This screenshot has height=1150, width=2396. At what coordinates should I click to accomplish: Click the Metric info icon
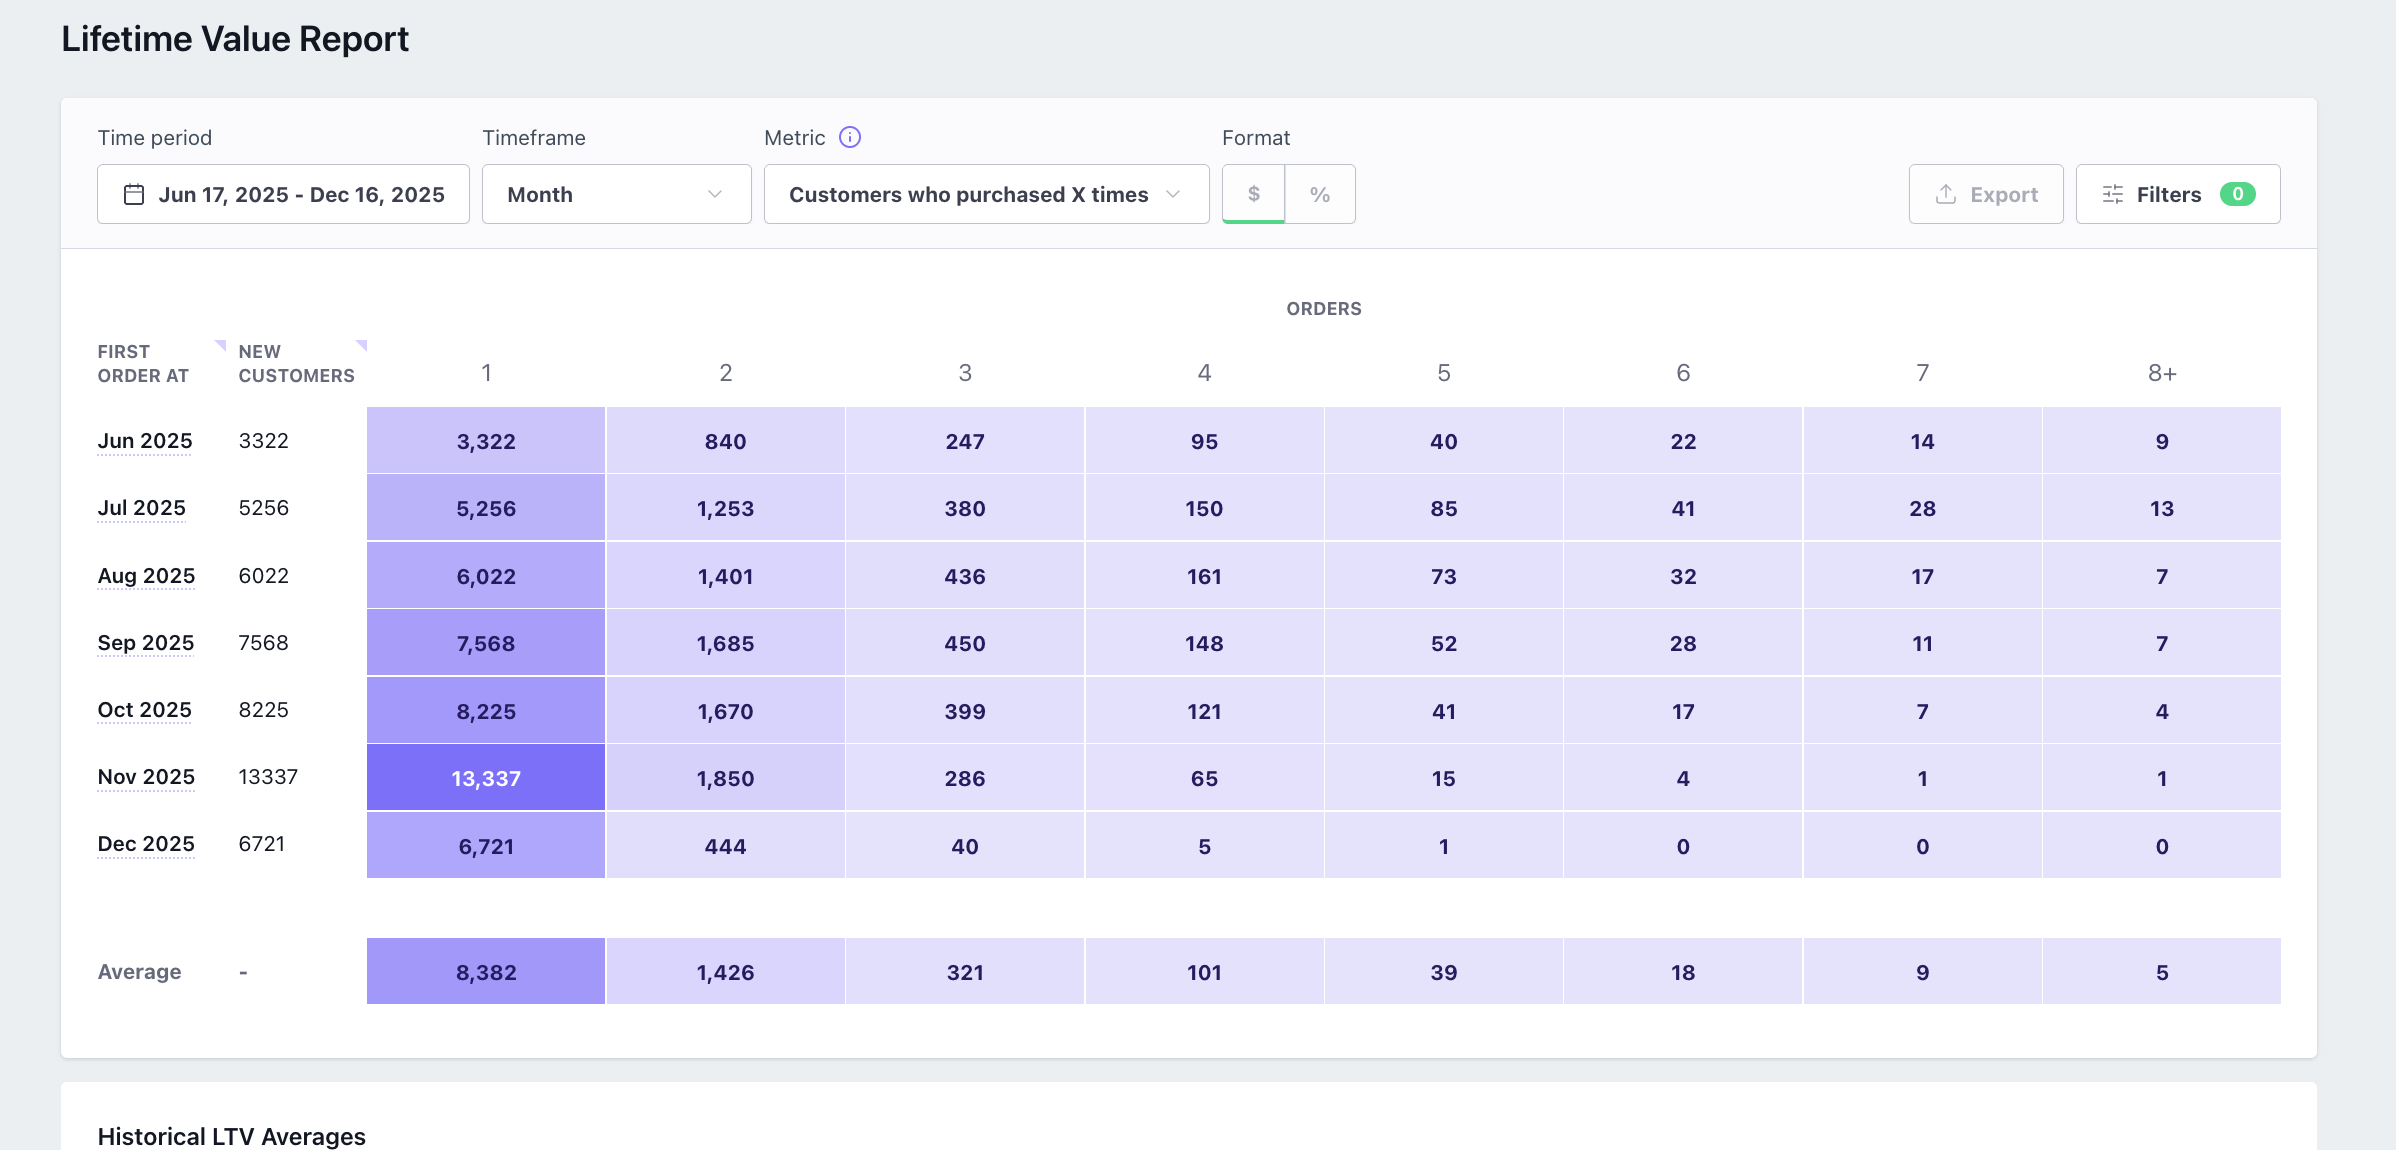click(x=850, y=137)
